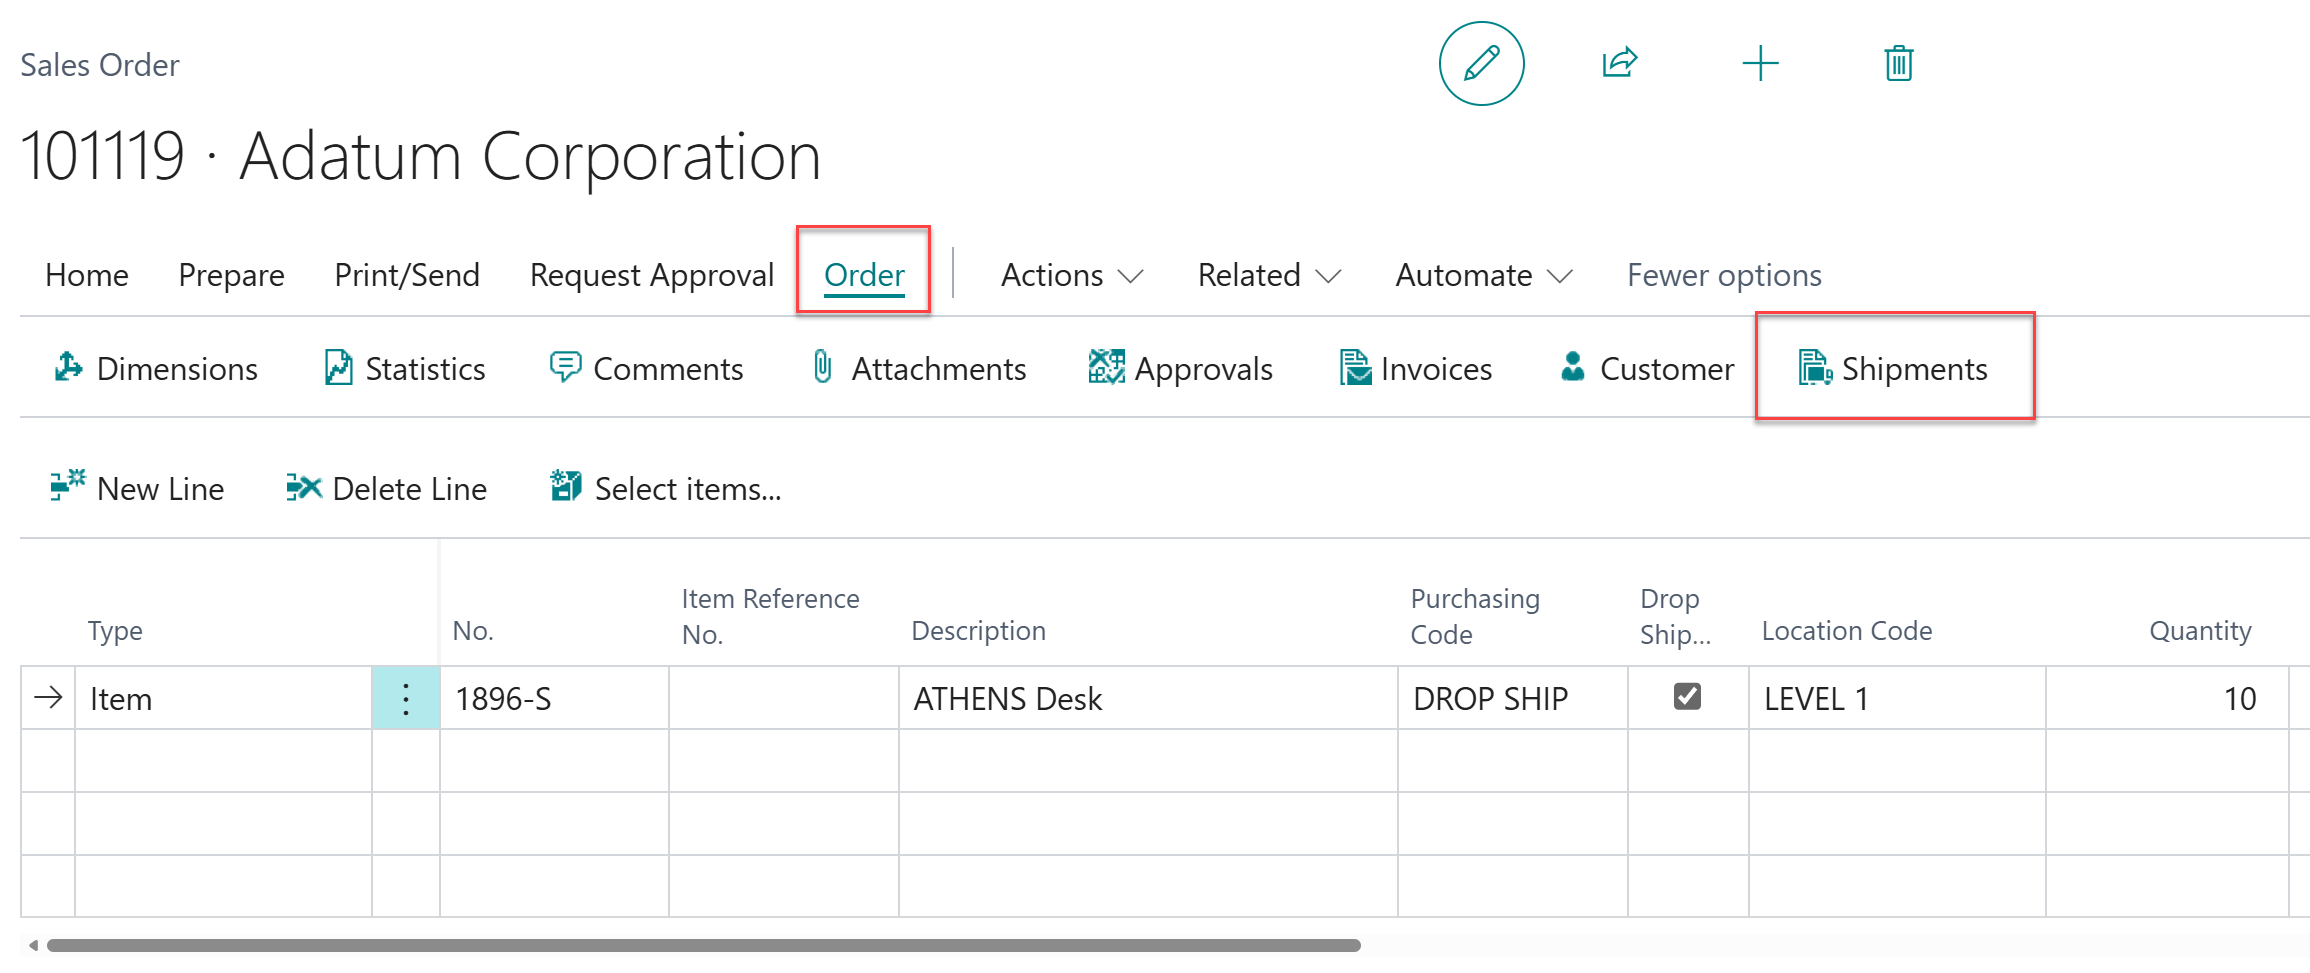Viewport: 2310px width, 973px height.
Task: Open Dimensions action icon
Action: pyautogui.click(x=68, y=368)
